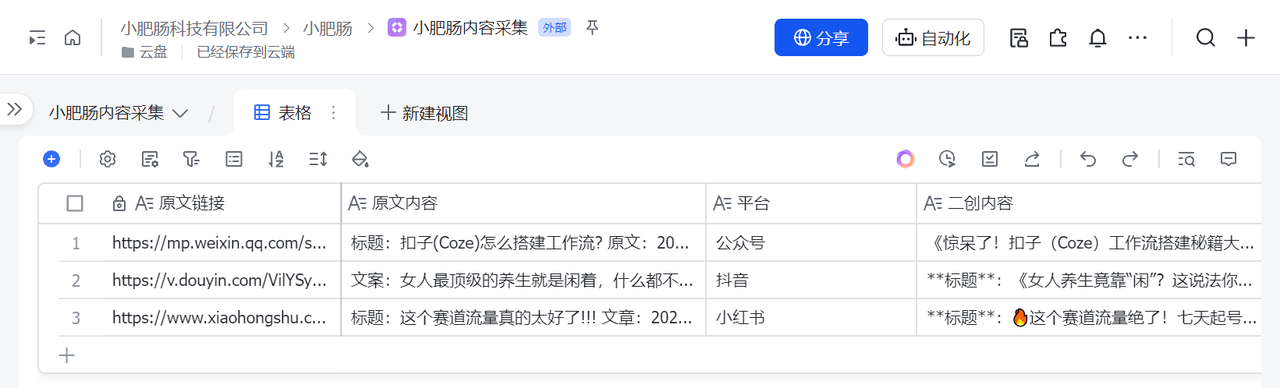Open the template search icon beside 自动化
Viewport: 1280px width, 388px height.
pos(1019,38)
